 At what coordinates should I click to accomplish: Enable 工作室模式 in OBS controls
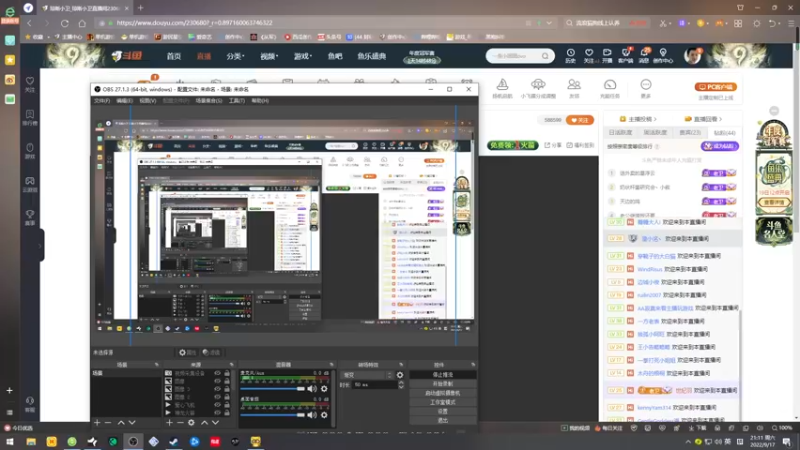pos(442,402)
